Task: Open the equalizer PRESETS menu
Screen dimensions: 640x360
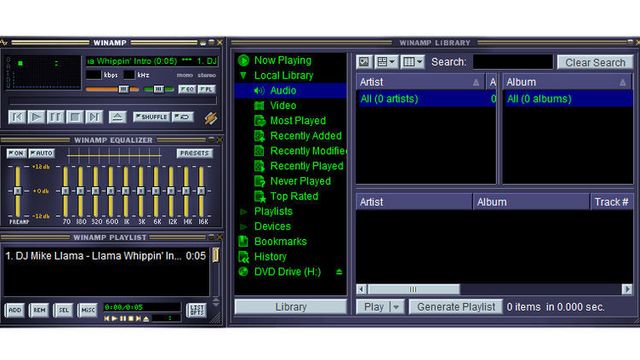Action: 195,153
